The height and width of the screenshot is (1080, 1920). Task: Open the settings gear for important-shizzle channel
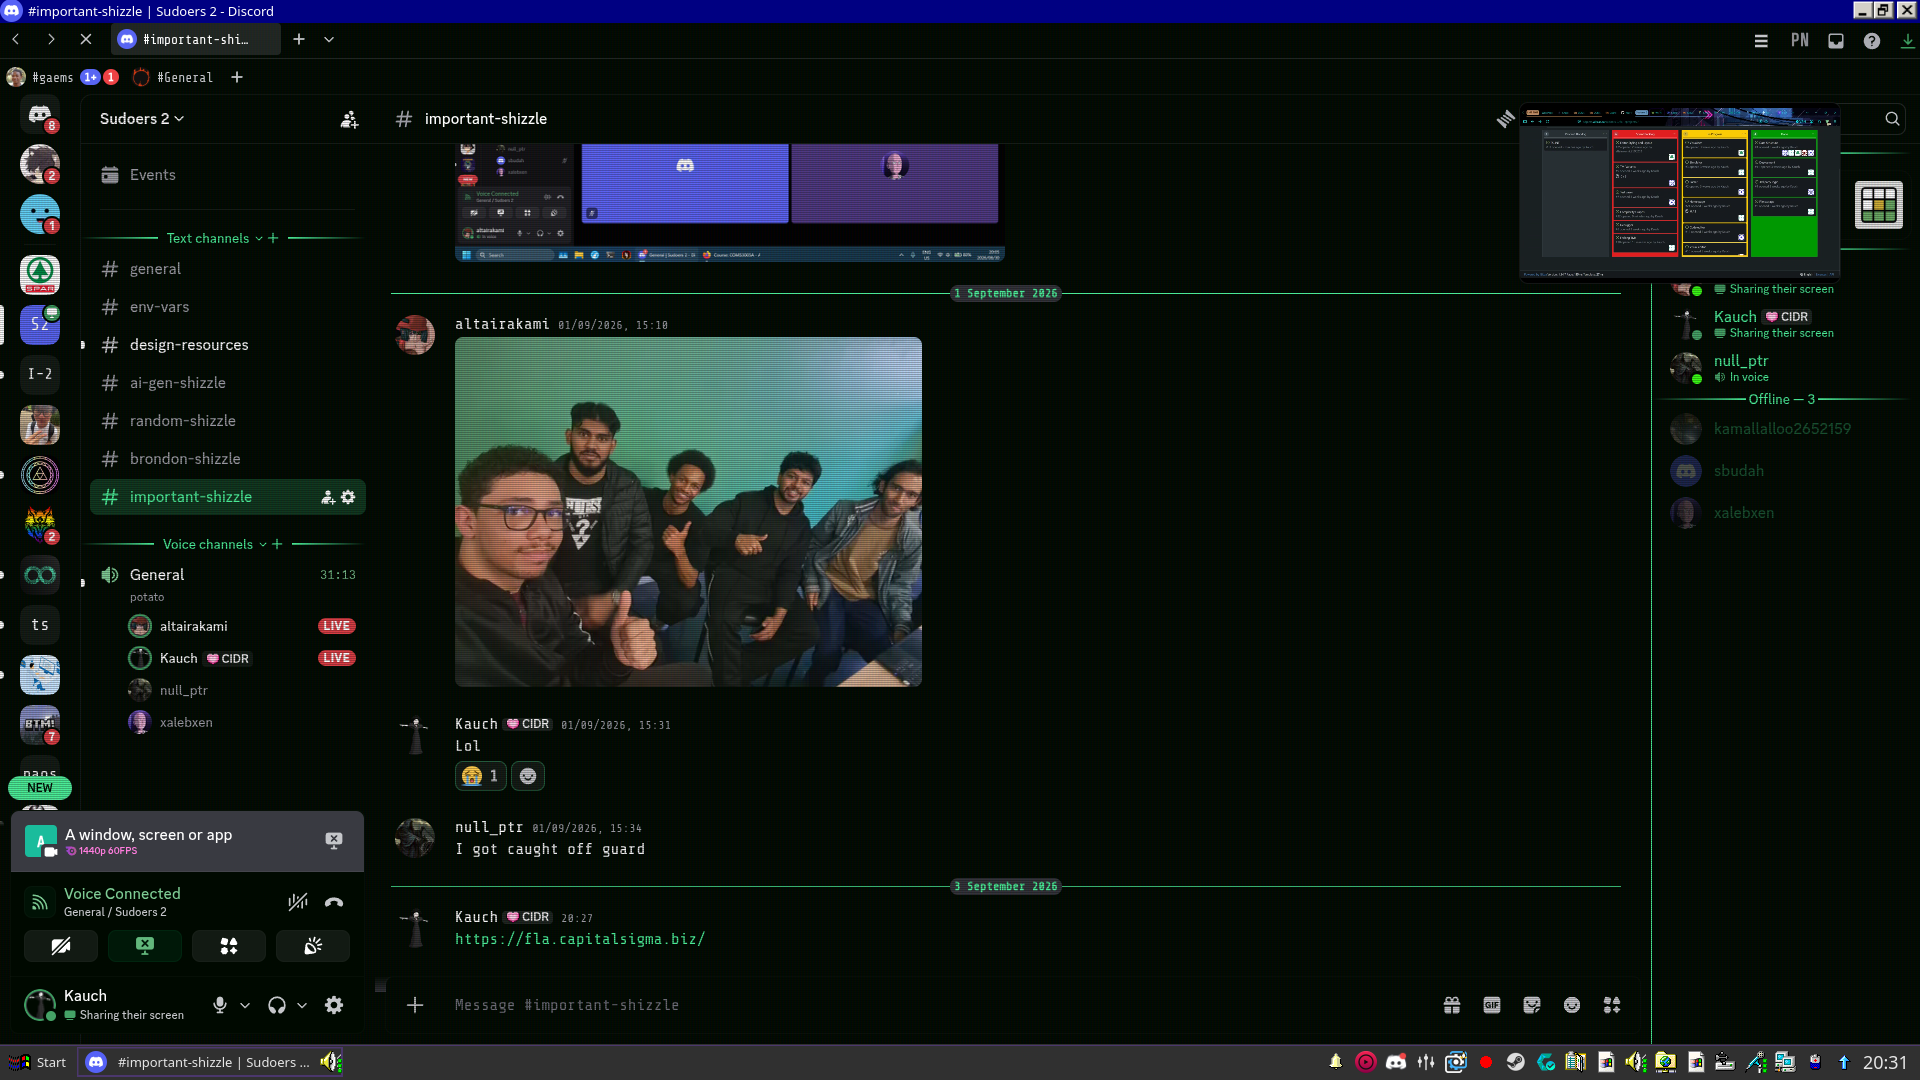pyautogui.click(x=348, y=497)
